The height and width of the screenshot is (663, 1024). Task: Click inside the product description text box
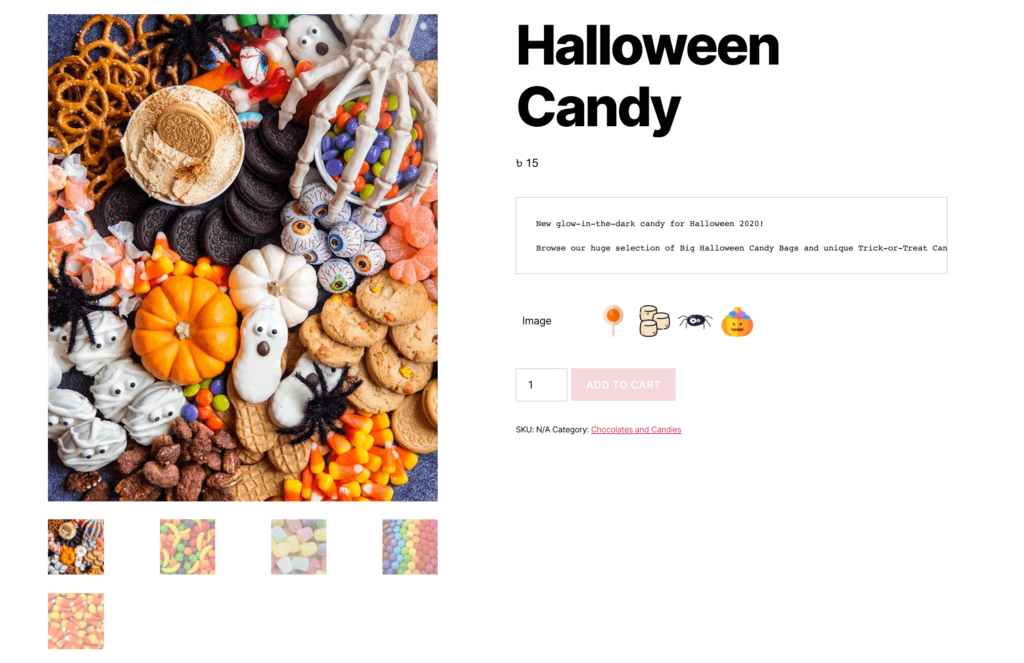click(x=731, y=235)
